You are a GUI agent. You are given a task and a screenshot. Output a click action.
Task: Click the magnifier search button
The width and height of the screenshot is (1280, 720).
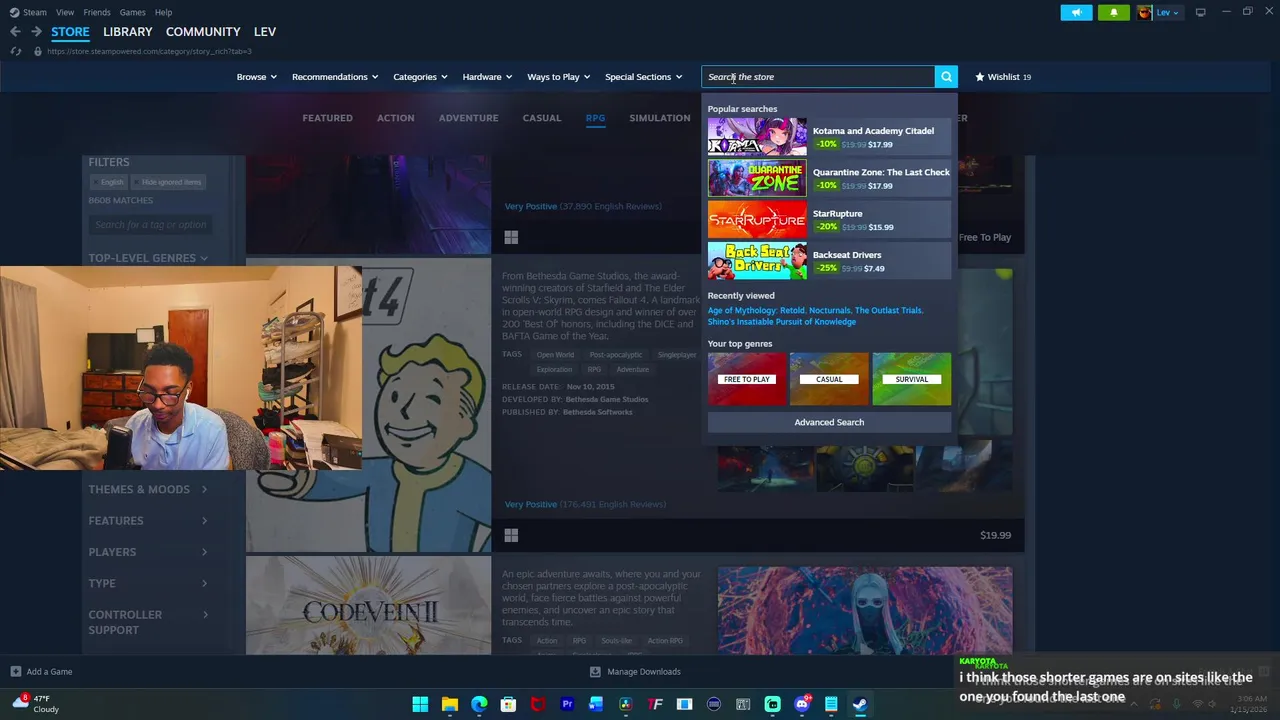[946, 77]
